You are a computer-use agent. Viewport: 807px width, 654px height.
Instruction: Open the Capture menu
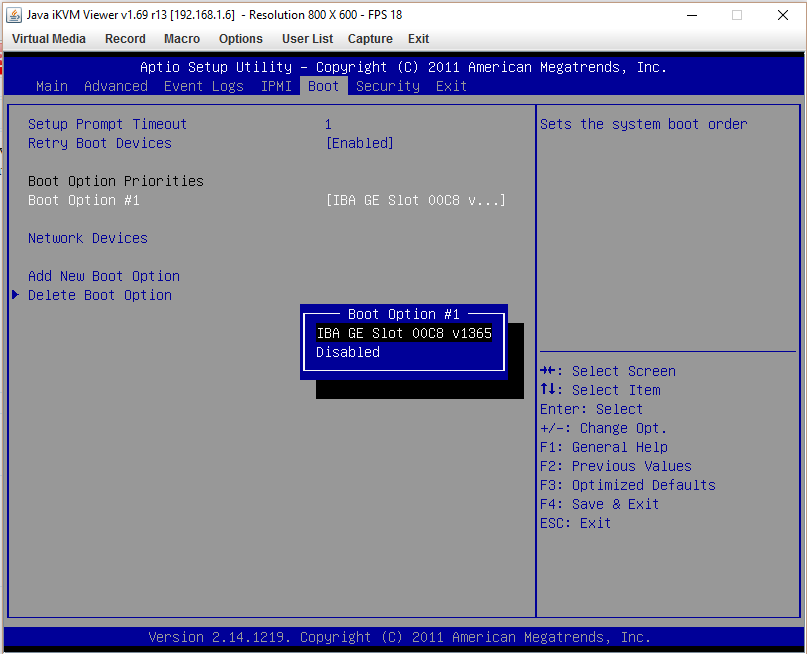coord(370,39)
